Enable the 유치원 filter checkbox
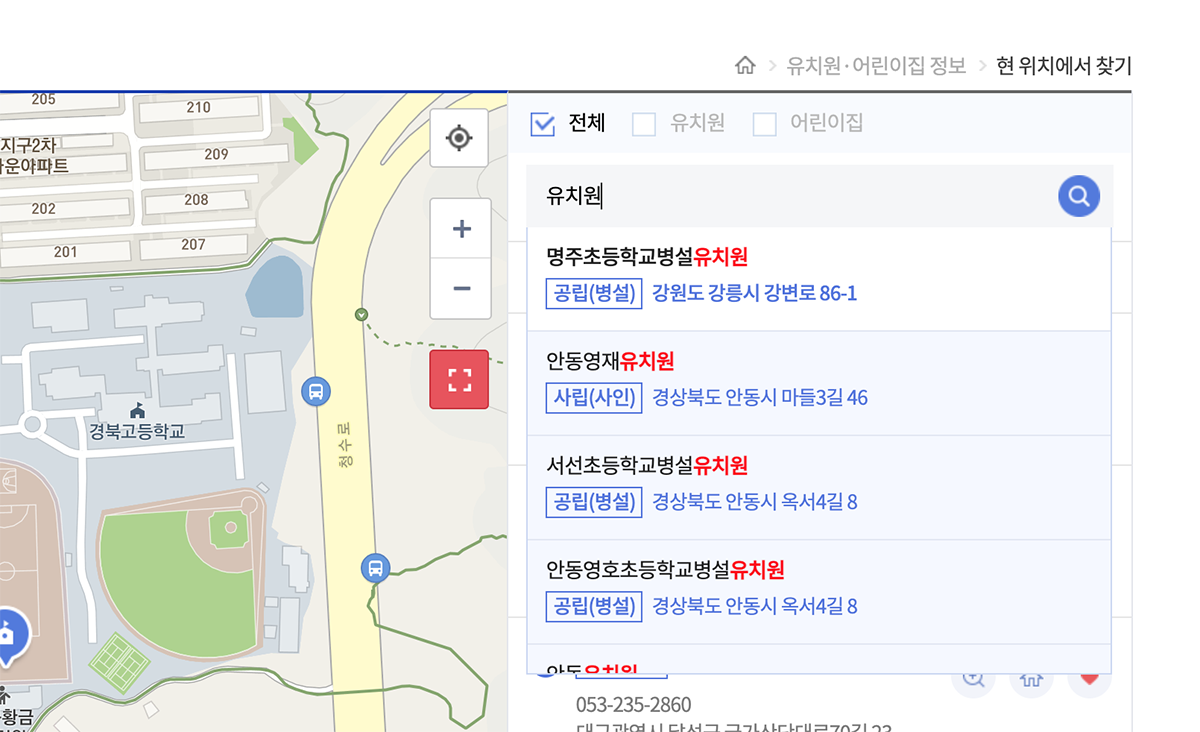This screenshot has height=732, width=1200. (x=644, y=123)
